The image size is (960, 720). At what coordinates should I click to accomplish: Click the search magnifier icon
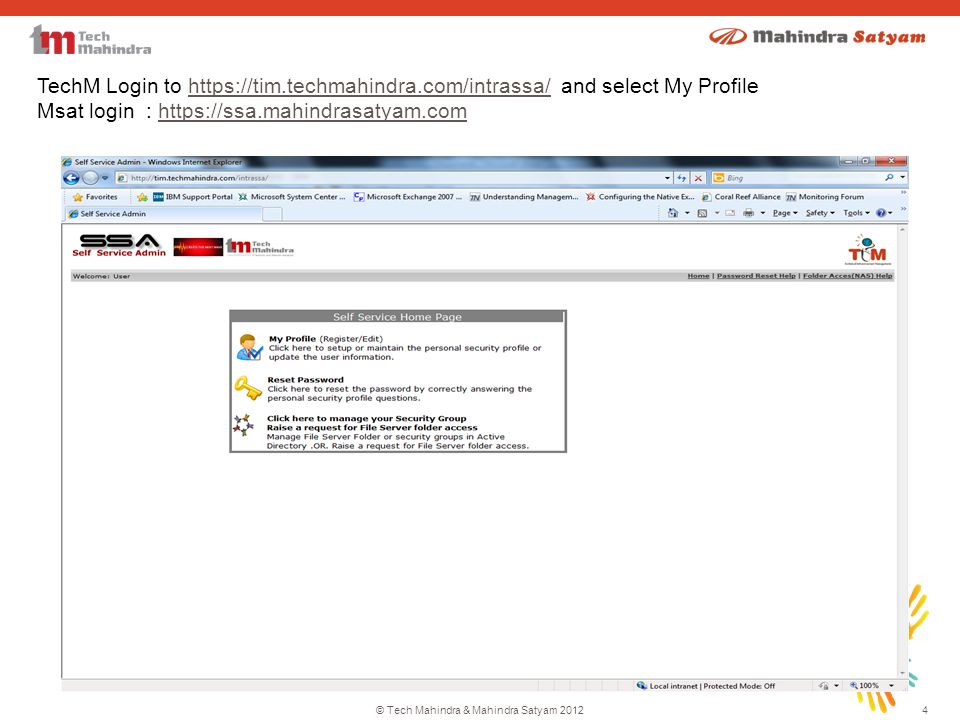click(889, 178)
